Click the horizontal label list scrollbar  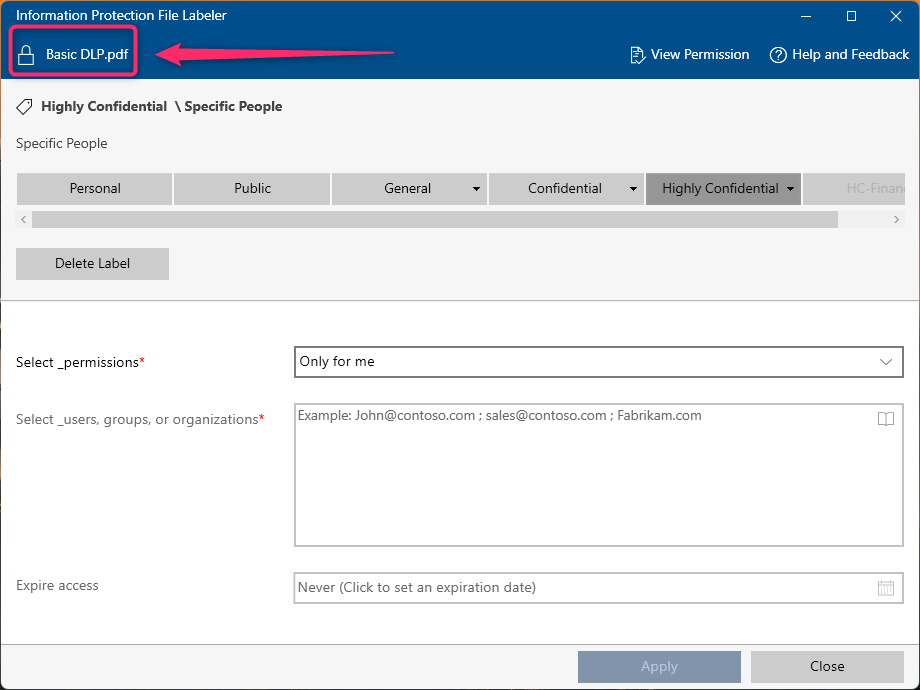pos(434,219)
